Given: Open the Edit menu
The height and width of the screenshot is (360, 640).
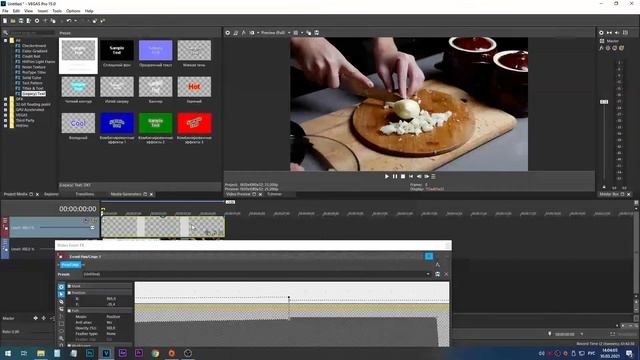Looking at the screenshot, I should click(16, 11).
